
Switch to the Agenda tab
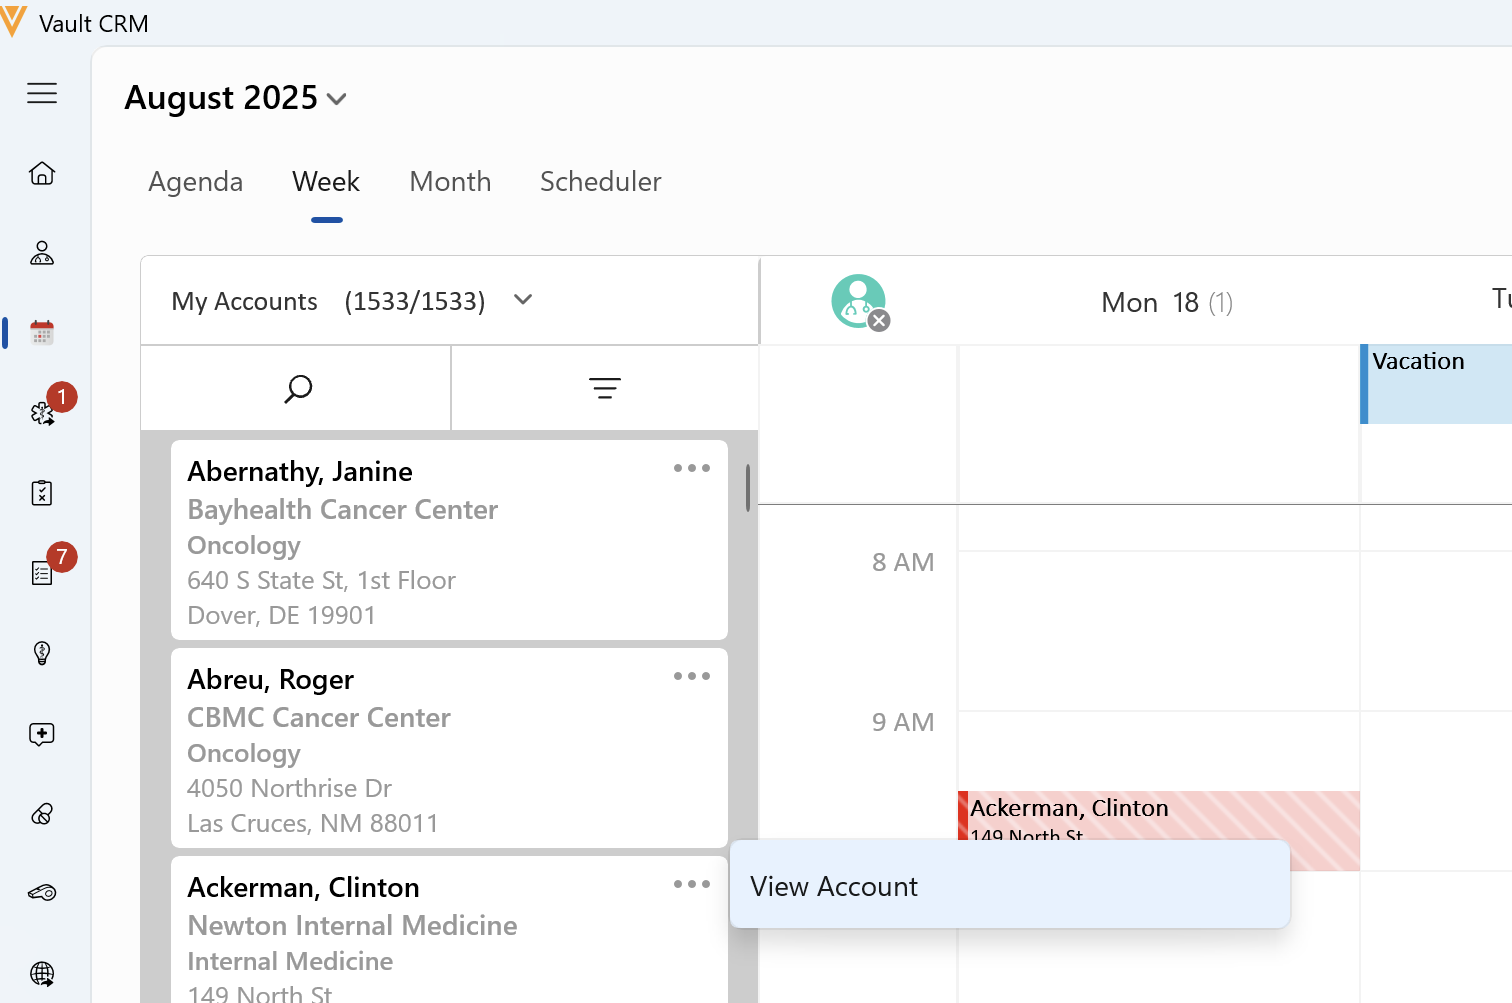pyautogui.click(x=196, y=182)
